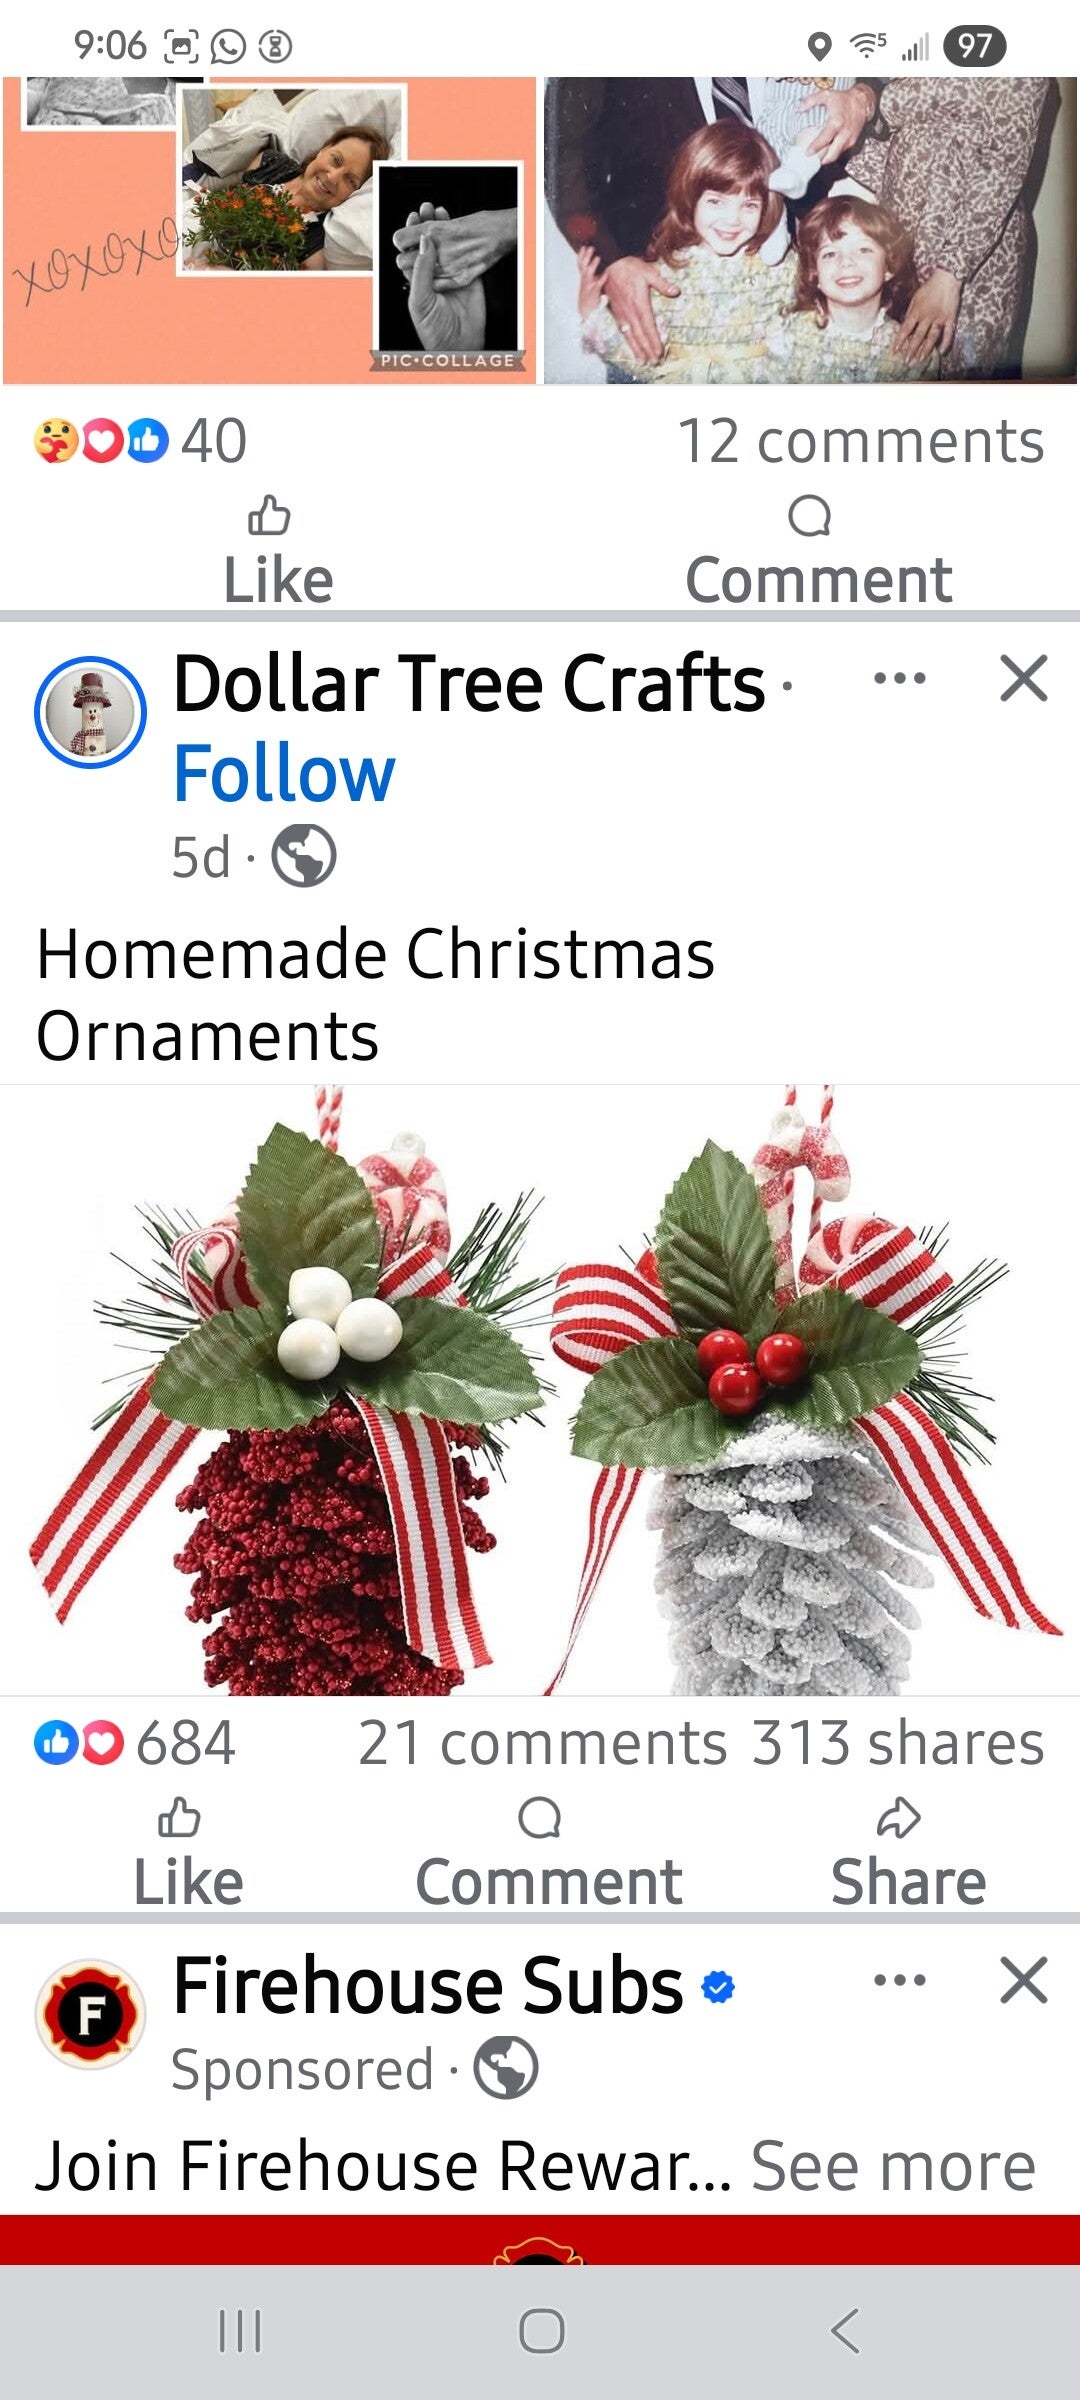1080x2400 pixels.
Task: Show reactions for the 40 count
Action: click(x=140, y=441)
